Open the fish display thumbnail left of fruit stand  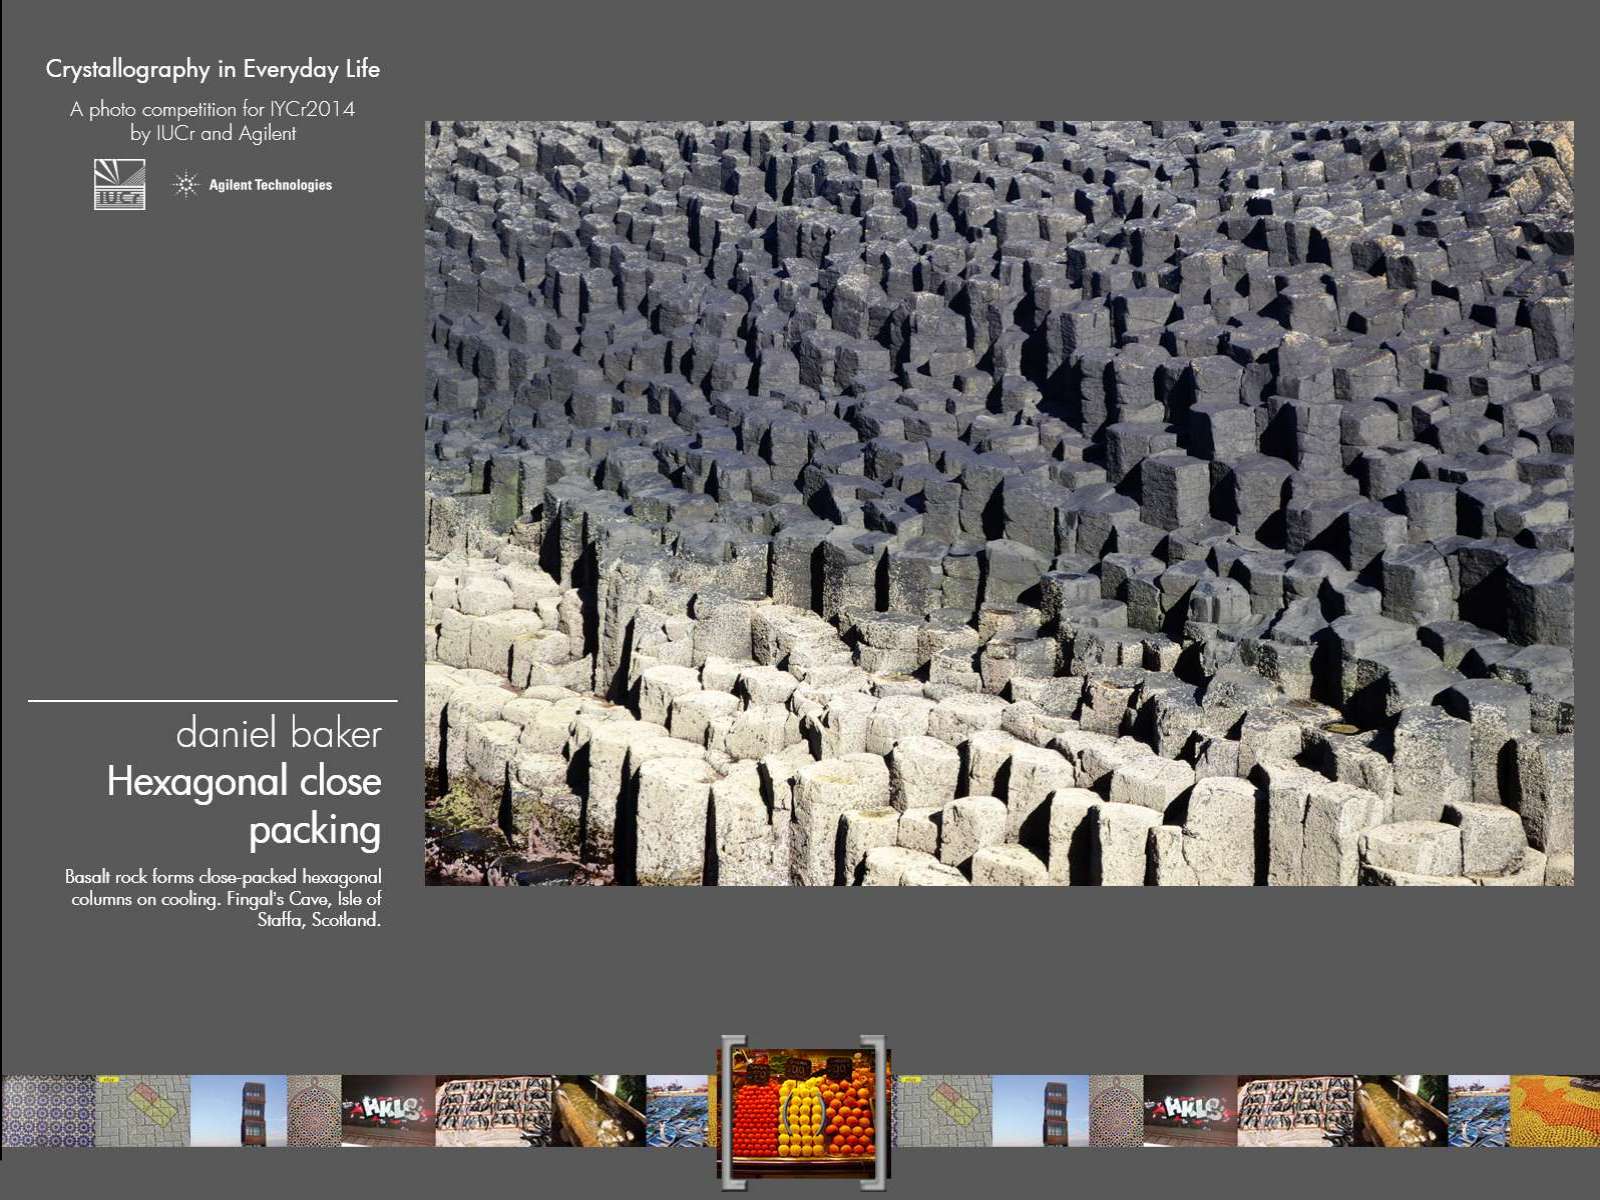[494, 1111]
